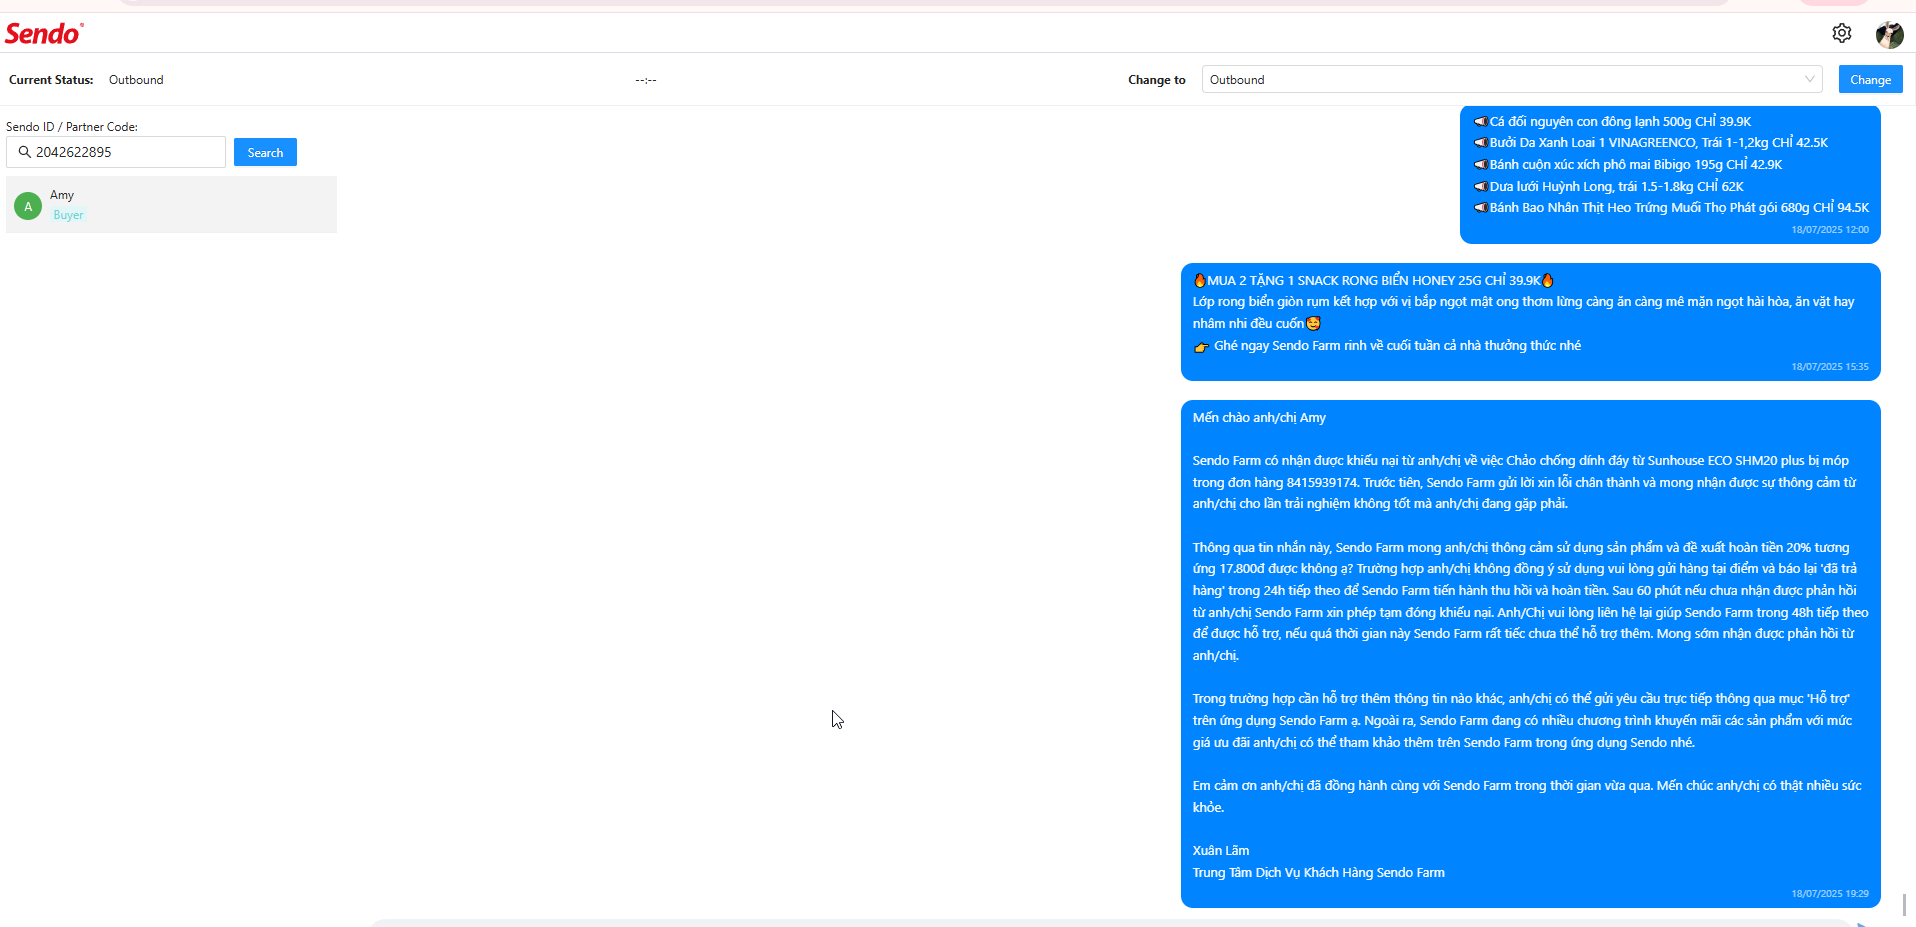Click the Search button
Image resolution: width=1916 pixels, height=927 pixels.
pos(265,152)
